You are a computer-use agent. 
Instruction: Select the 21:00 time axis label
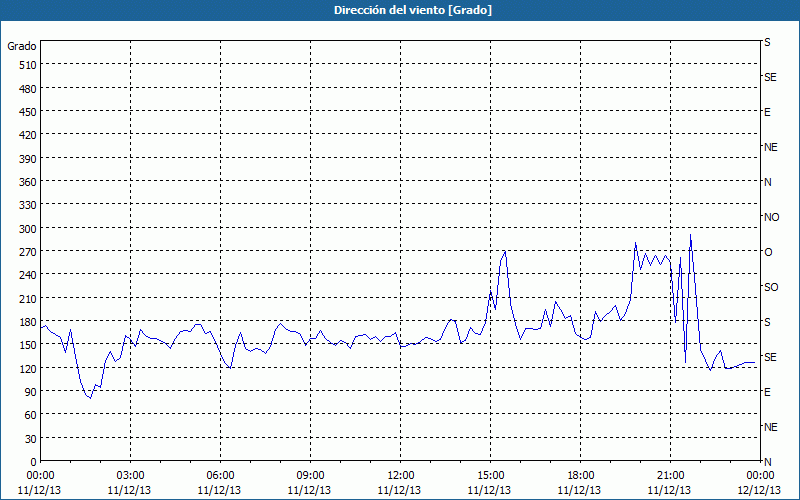coord(670,476)
